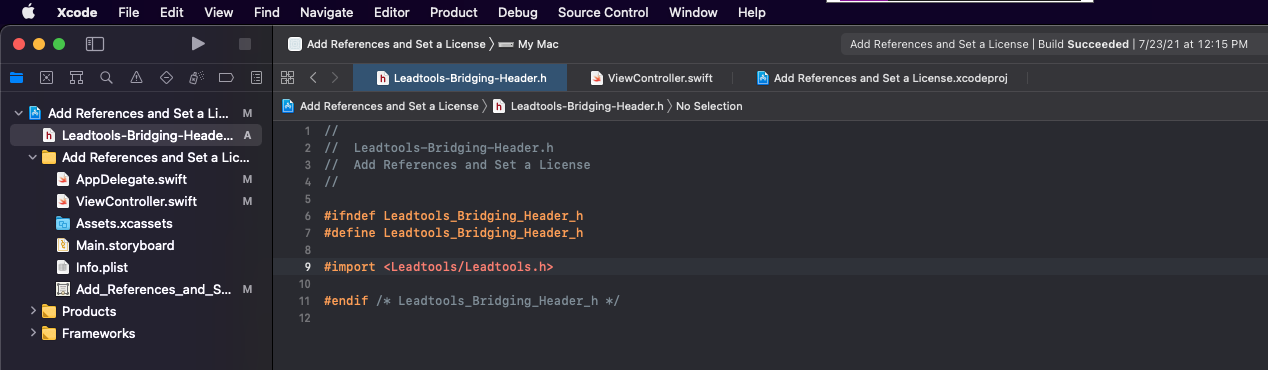The height and width of the screenshot is (370, 1268).
Task: Open the related items grid menu
Action: point(288,77)
